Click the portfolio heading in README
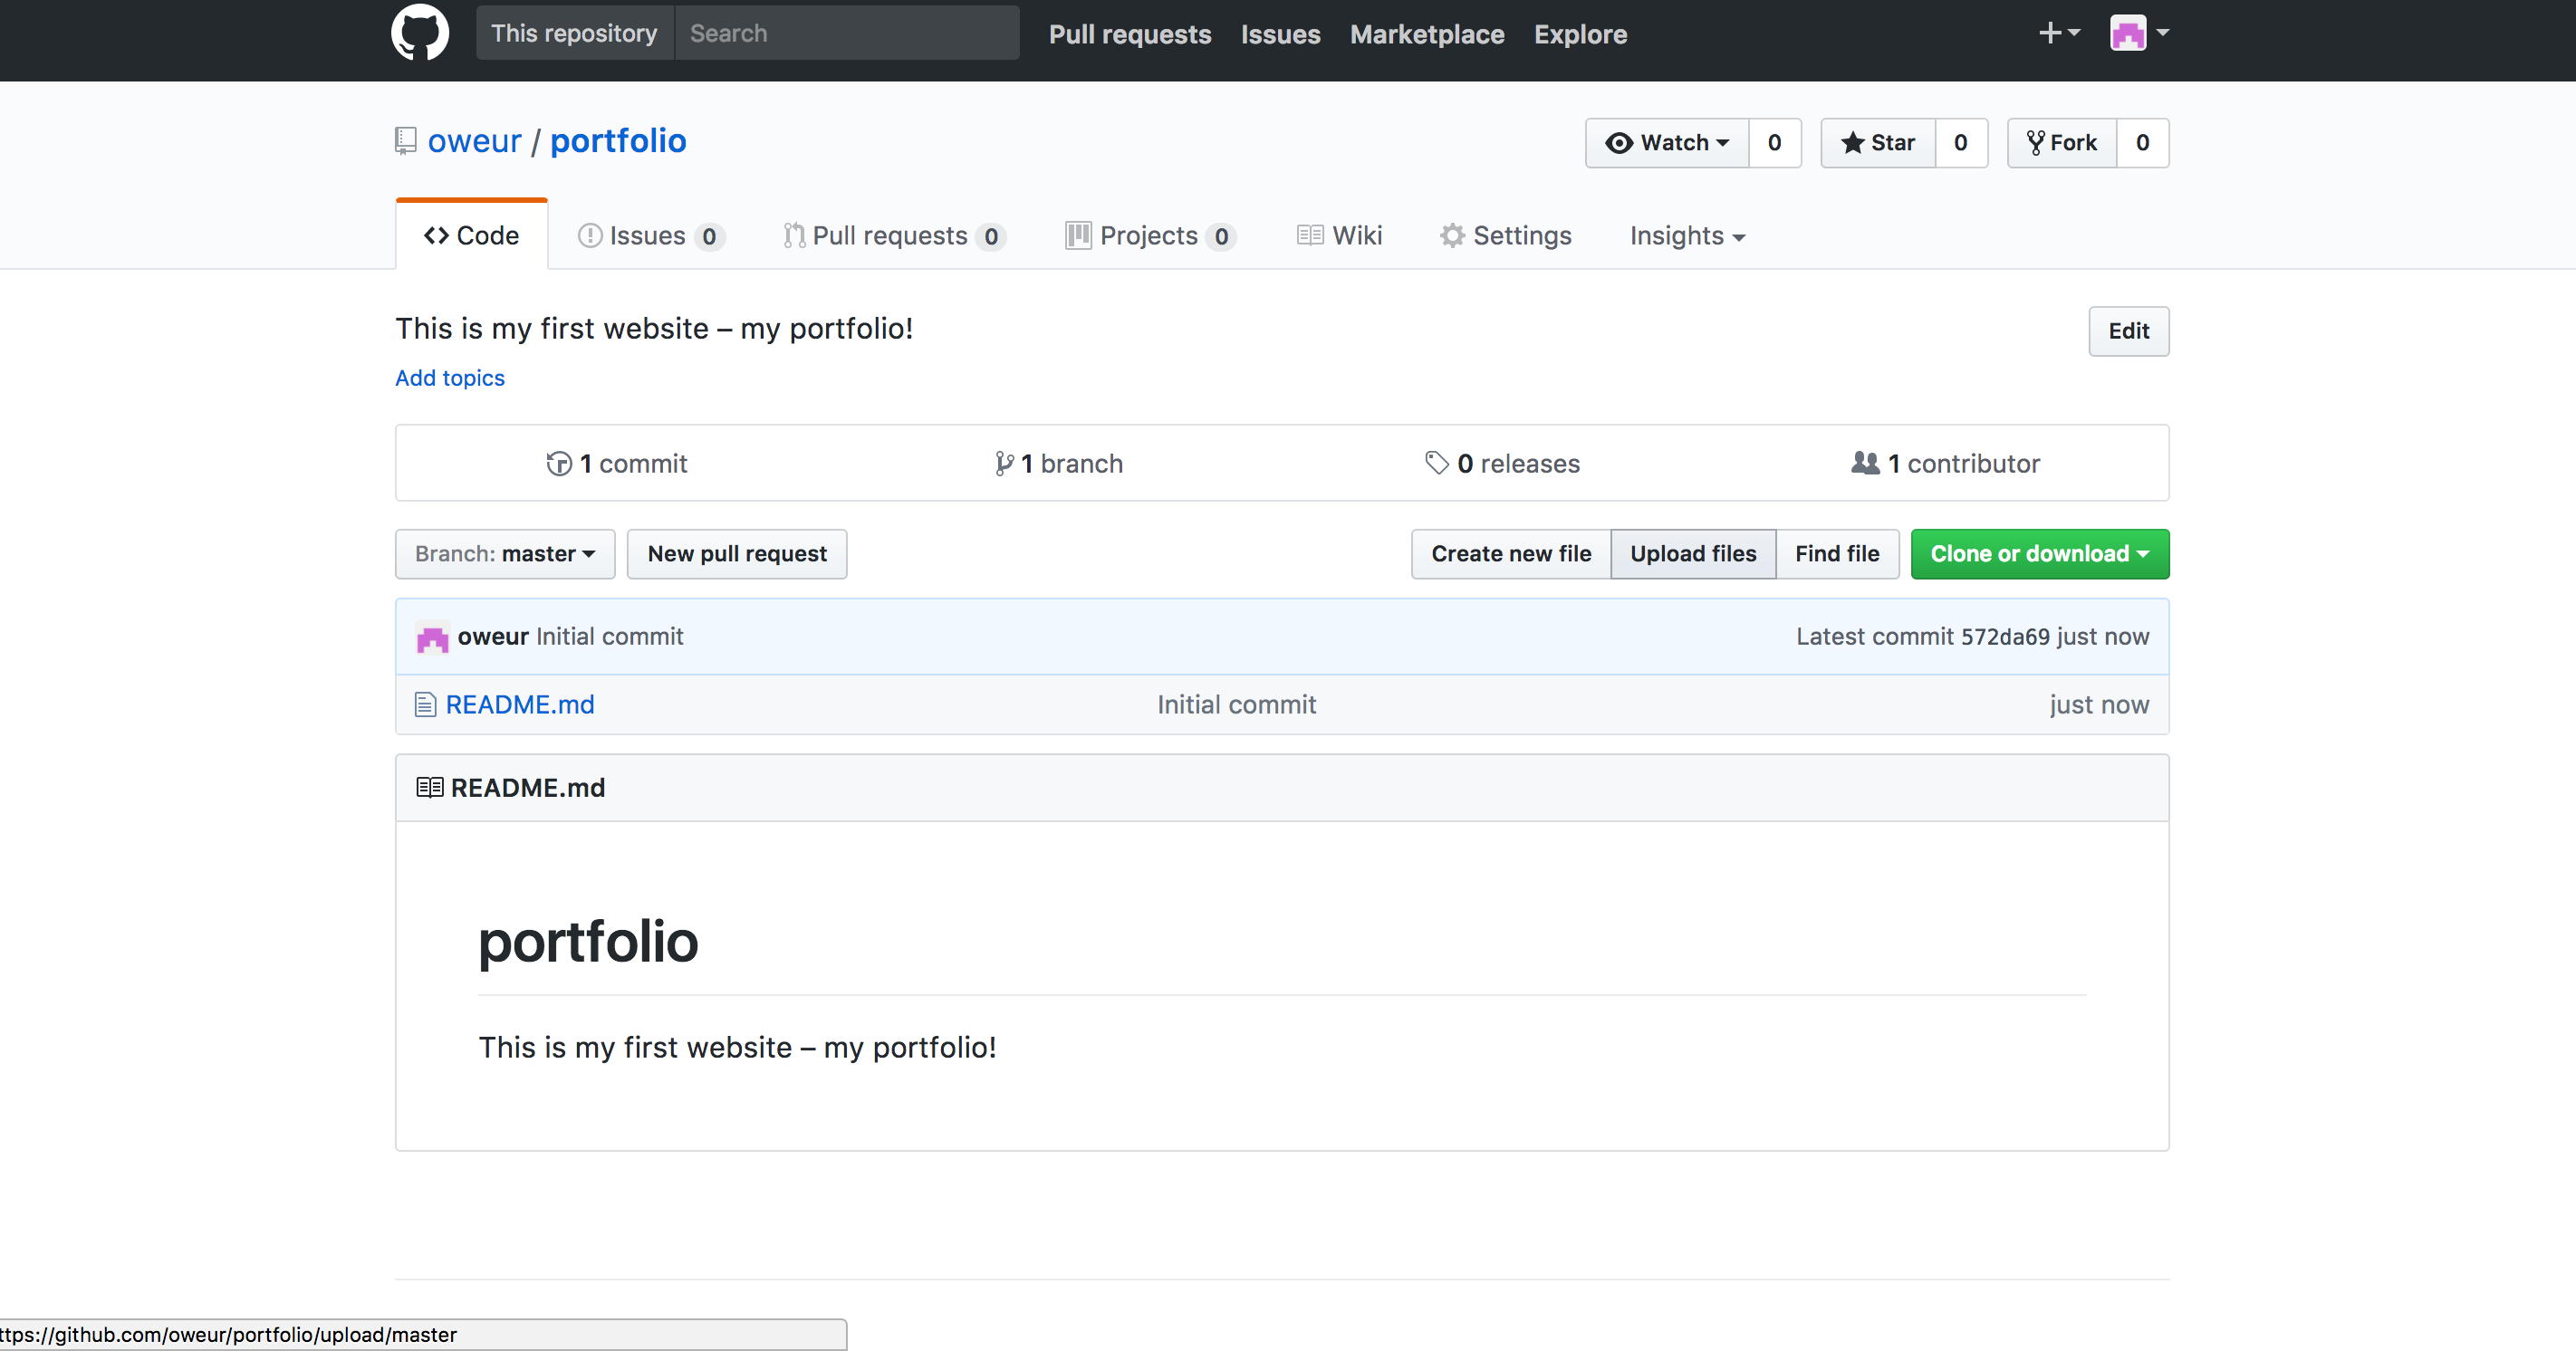 (x=588, y=942)
